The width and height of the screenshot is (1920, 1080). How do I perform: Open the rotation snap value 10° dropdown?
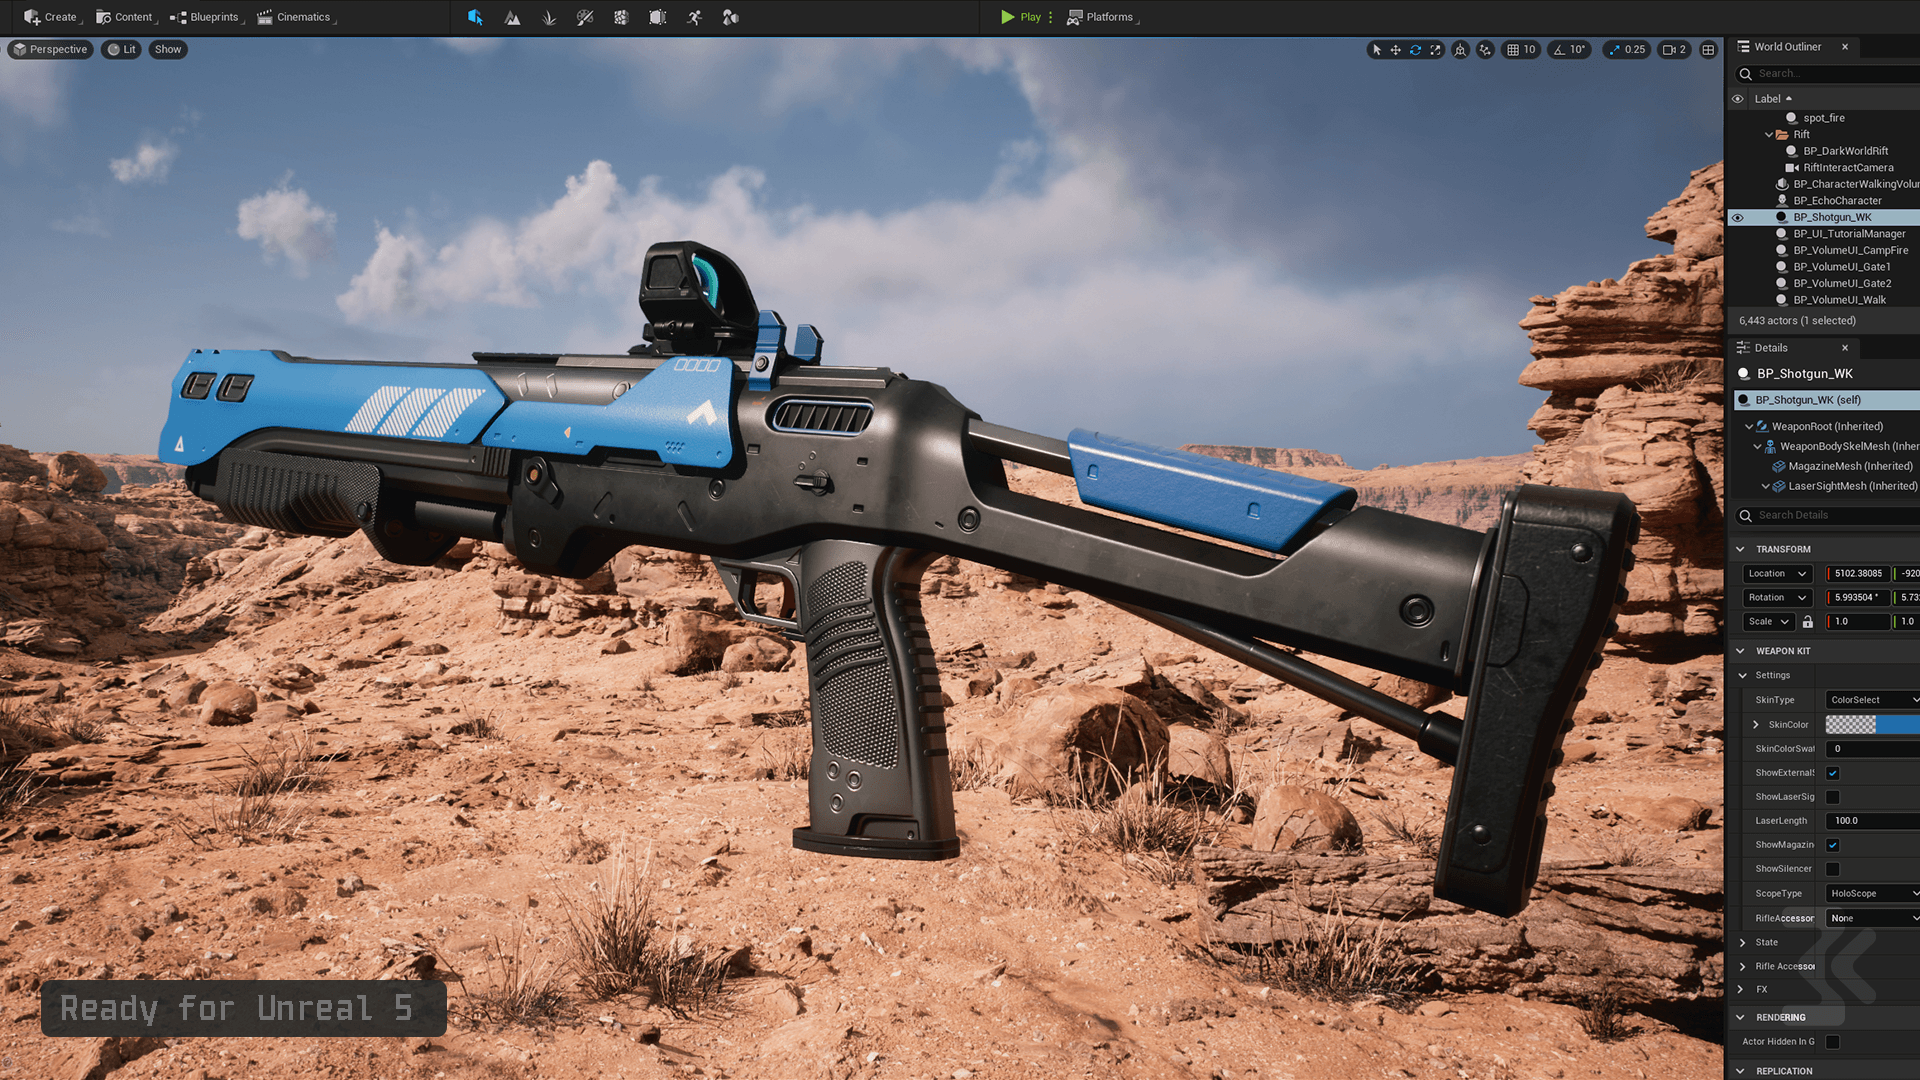pyautogui.click(x=1577, y=49)
